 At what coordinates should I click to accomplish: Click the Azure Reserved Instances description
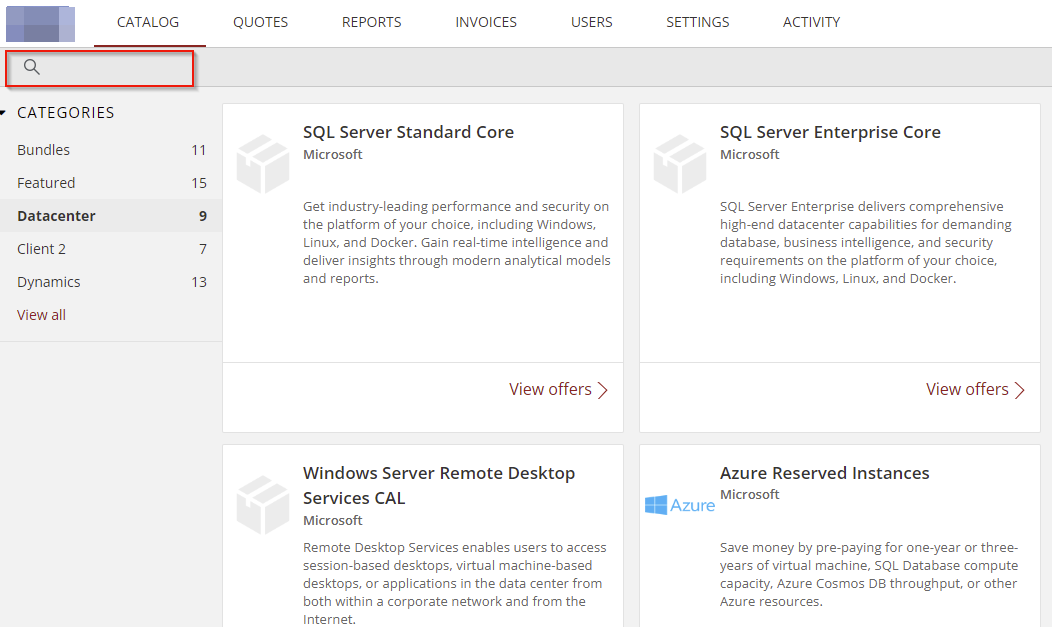(869, 574)
